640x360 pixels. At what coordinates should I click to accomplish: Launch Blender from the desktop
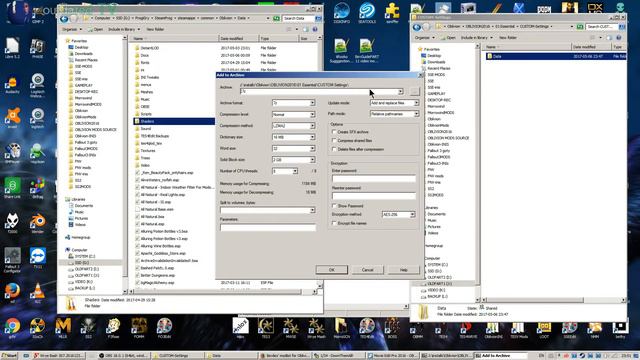click(x=38, y=223)
